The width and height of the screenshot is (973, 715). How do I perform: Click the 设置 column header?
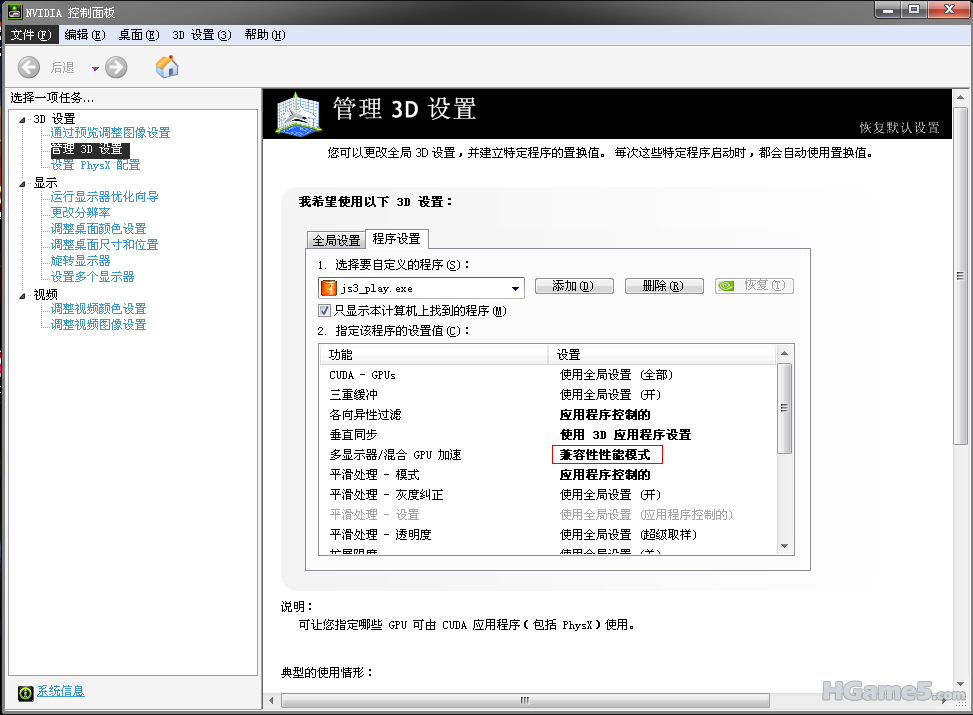[x=662, y=354]
